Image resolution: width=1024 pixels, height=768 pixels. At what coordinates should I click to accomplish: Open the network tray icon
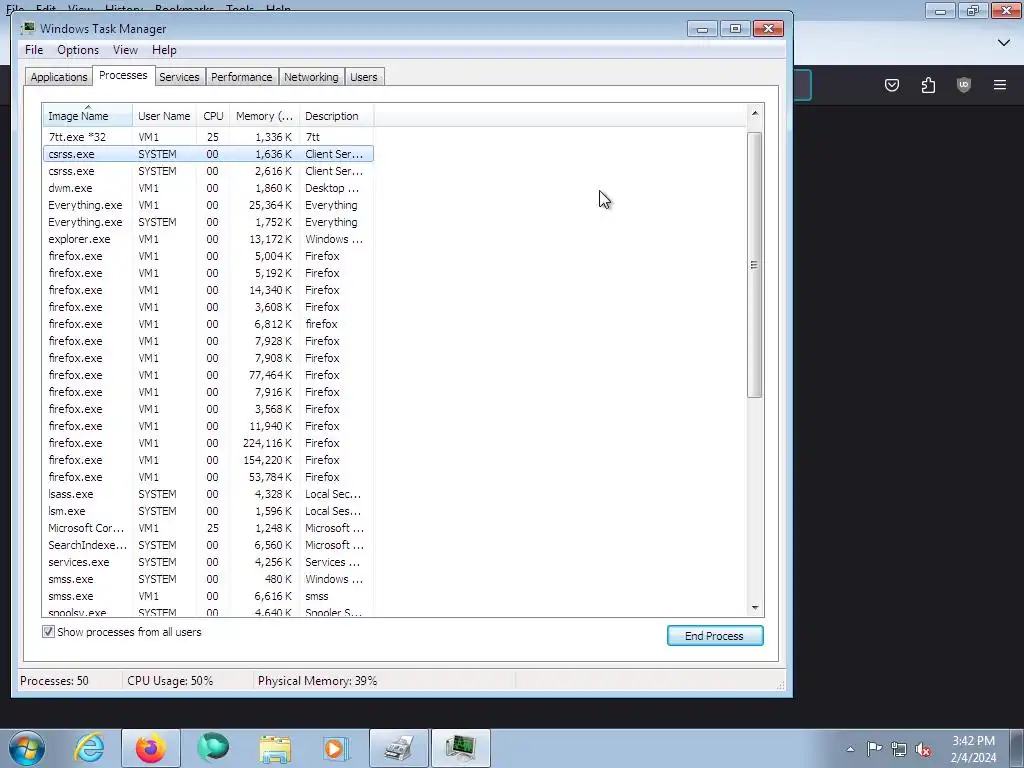tap(899, 749)
